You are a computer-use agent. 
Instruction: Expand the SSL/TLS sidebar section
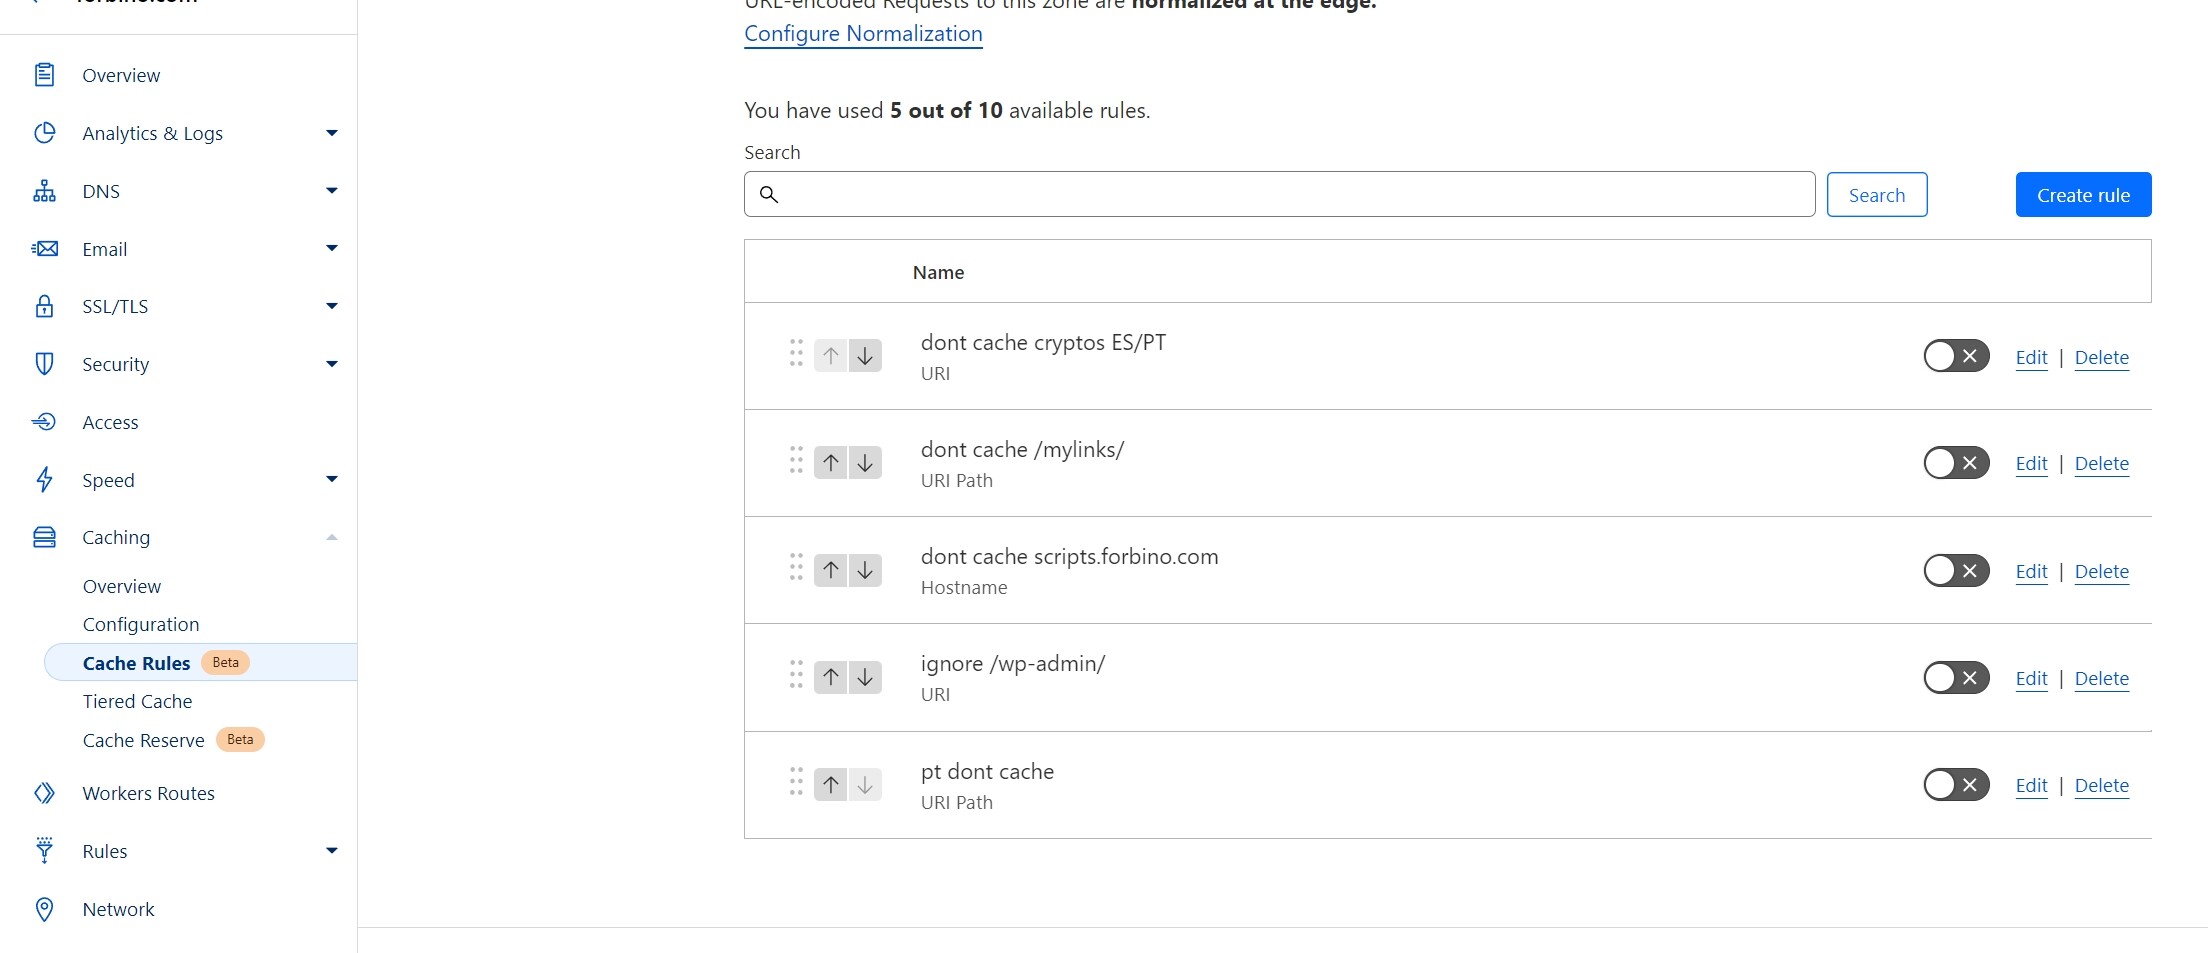[331, 306]
